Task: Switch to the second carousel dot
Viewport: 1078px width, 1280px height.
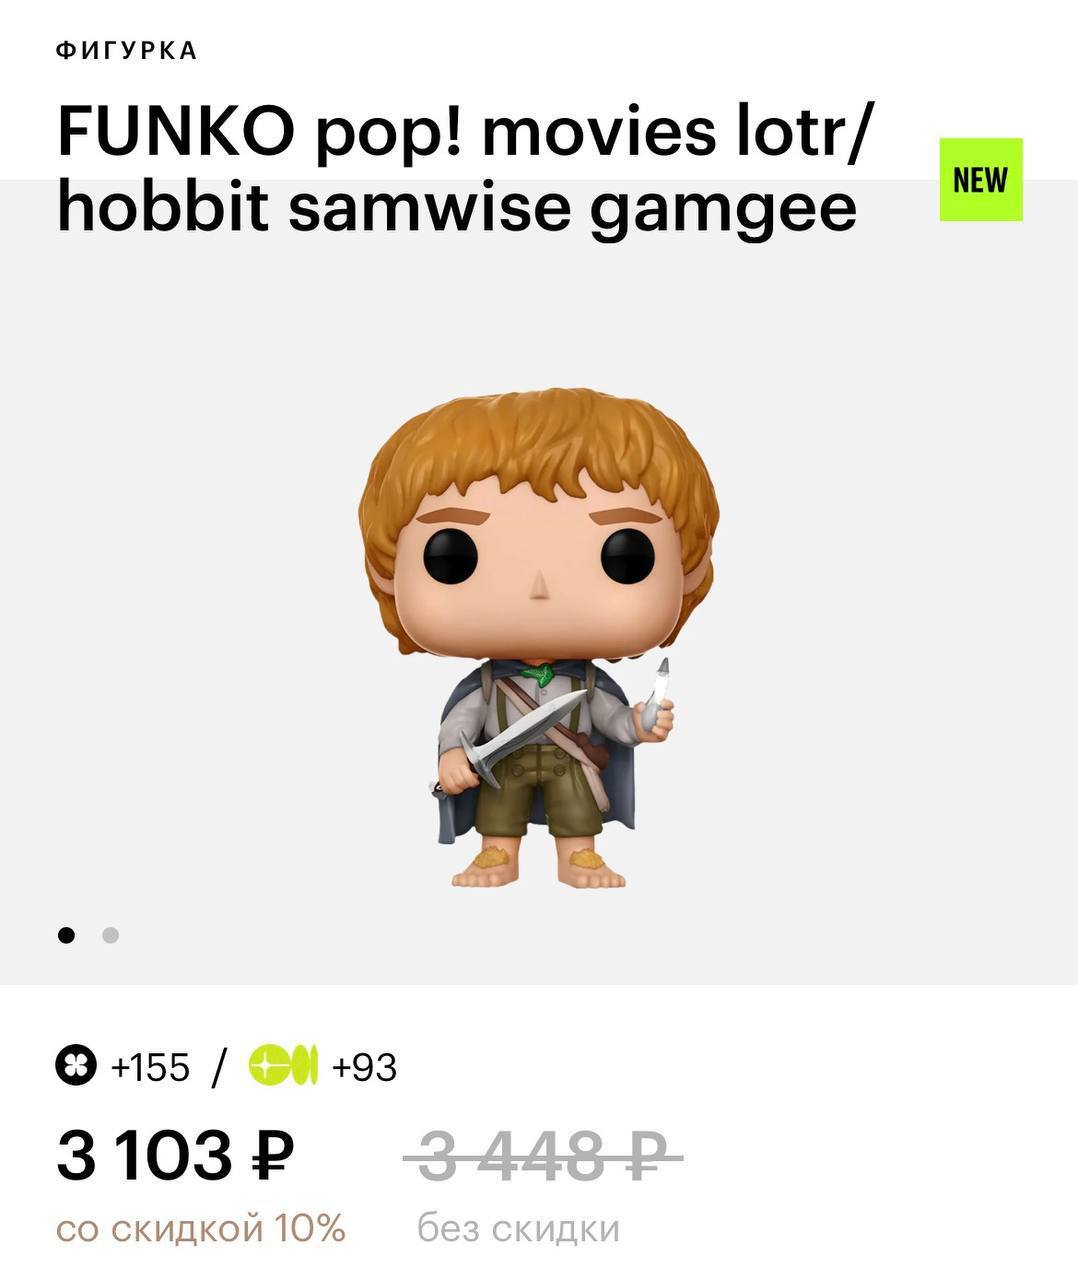Action: point(110,935)
